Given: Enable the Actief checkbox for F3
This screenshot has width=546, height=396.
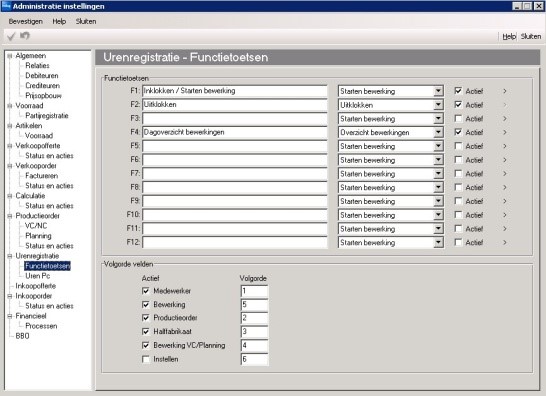Looking at the screenshot, I should [458, 118].
